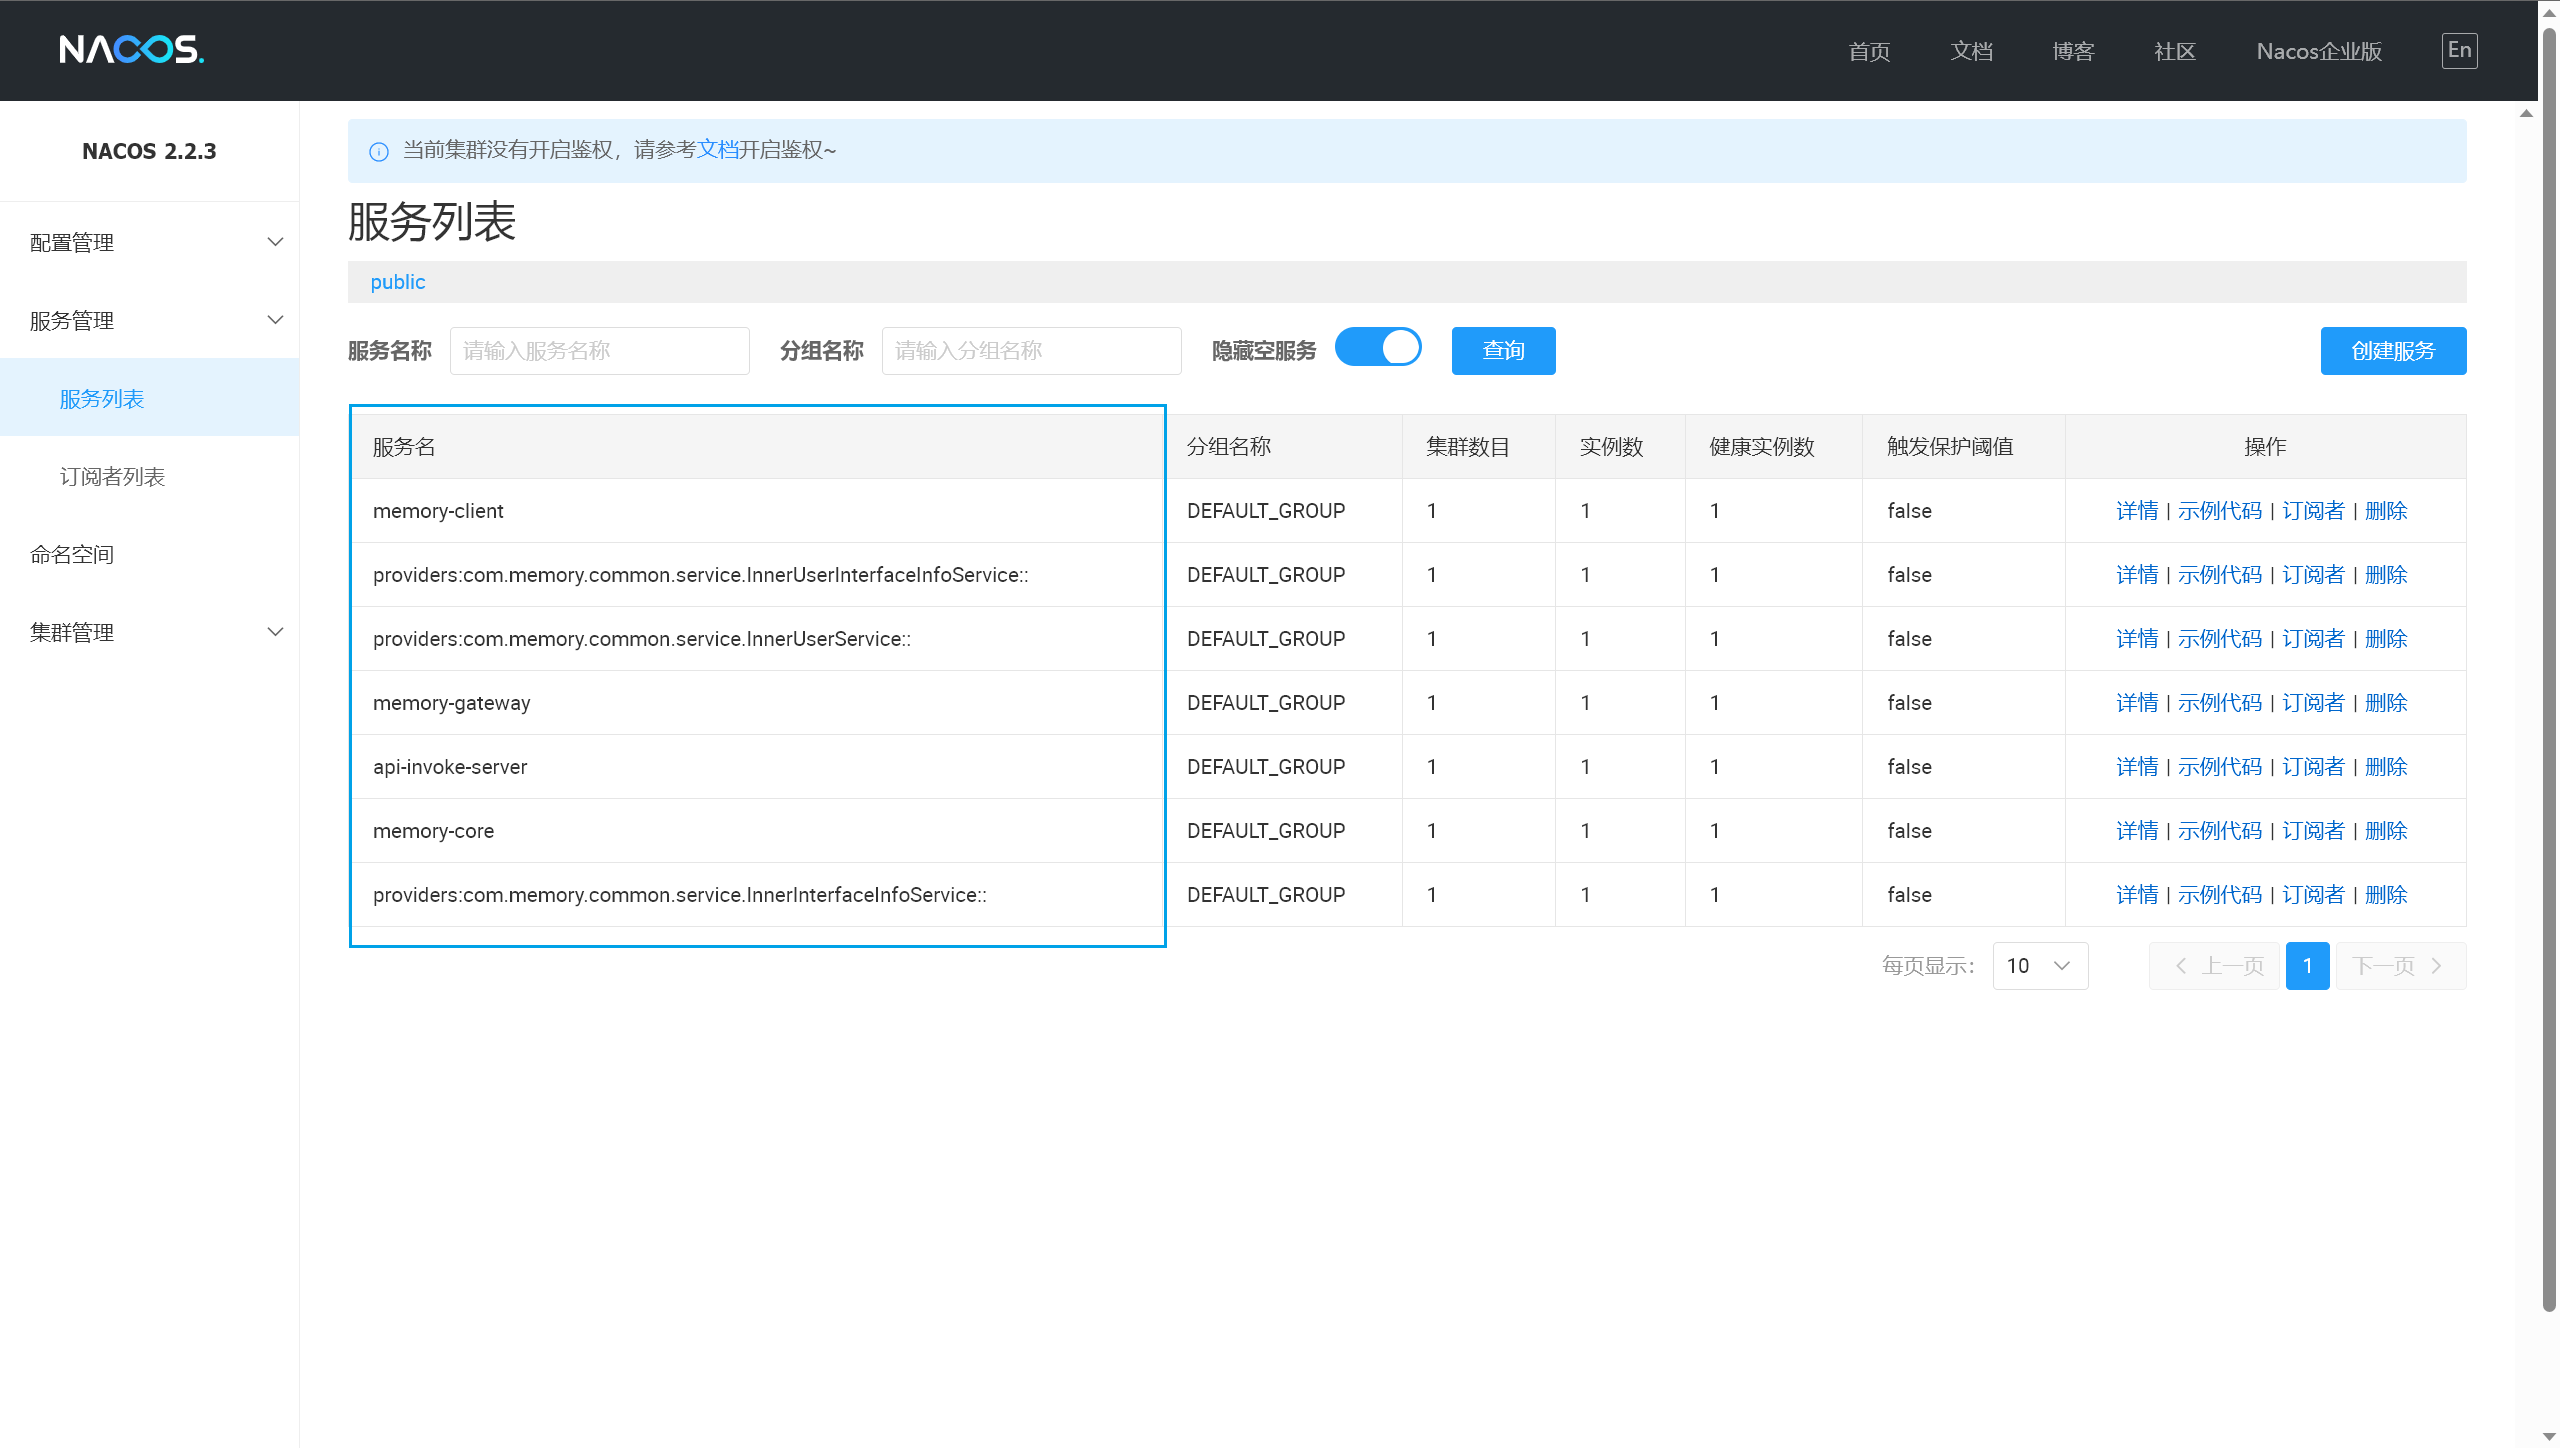
Task: Click 删除 for InnerUserInterfaceInfoService provider
Action: click(x=2385, y=575)
